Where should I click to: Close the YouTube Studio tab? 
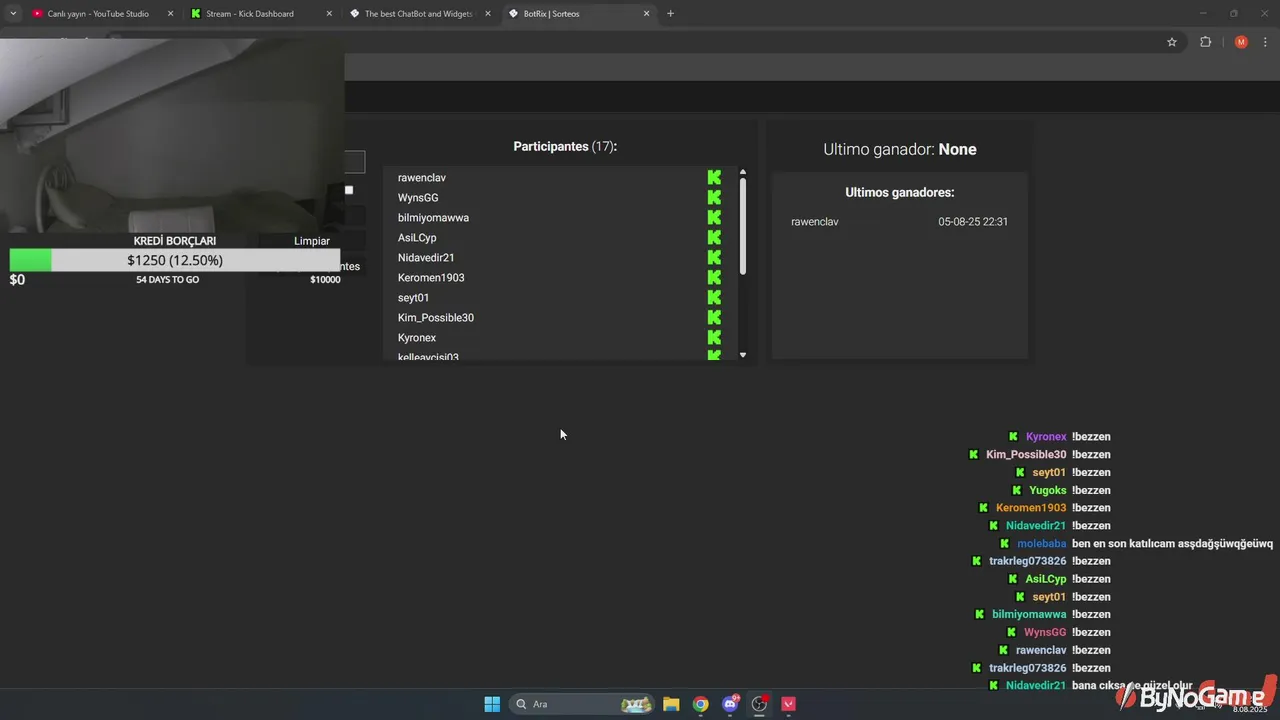click(170, 14)
